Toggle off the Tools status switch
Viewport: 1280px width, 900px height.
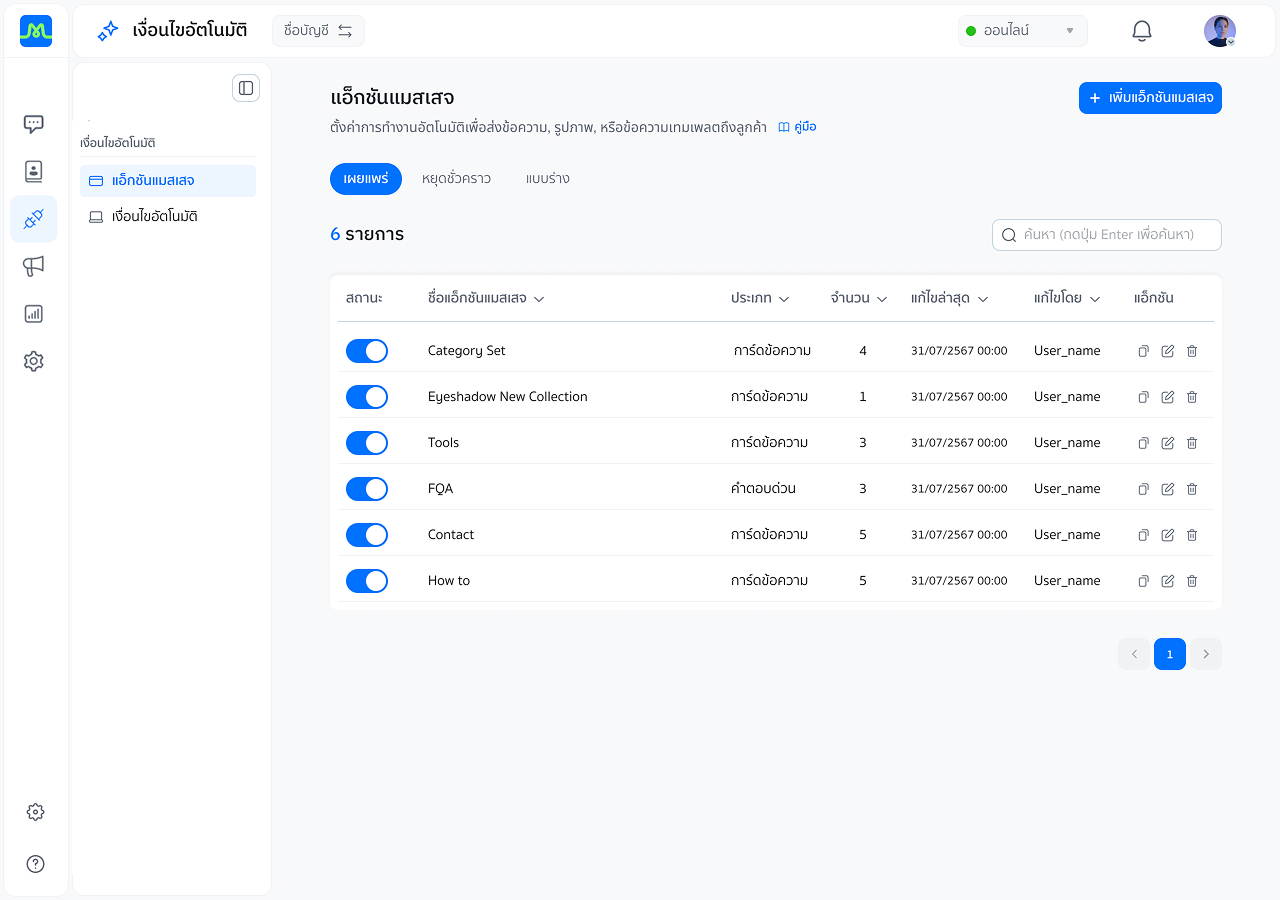pyautogui.click(x=367, y=443)
